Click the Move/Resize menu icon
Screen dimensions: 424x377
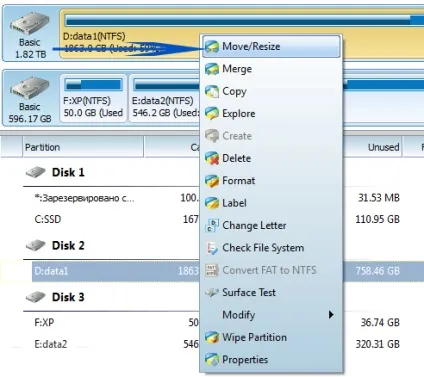[212, 47]
